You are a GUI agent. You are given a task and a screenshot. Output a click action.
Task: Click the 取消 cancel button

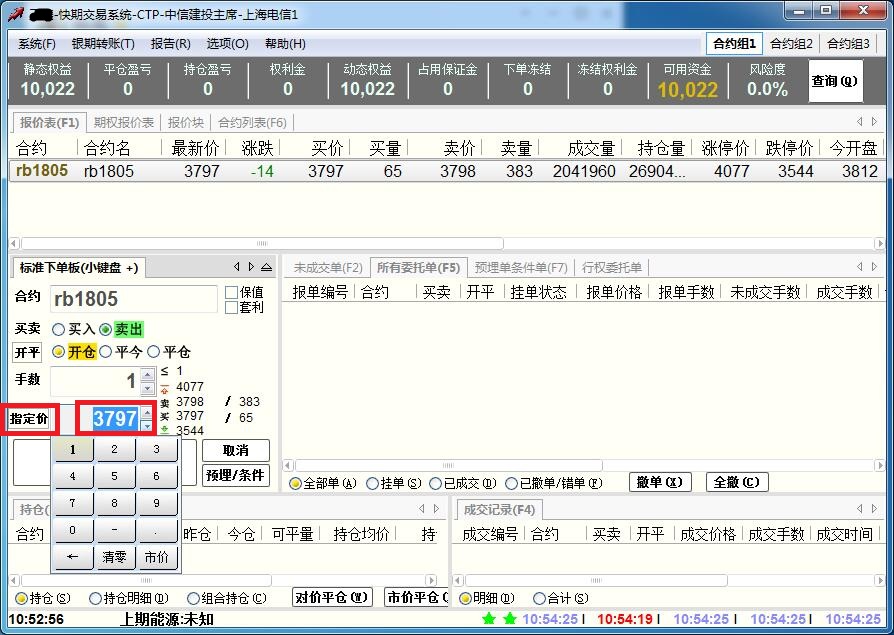(x=235, y=450)
